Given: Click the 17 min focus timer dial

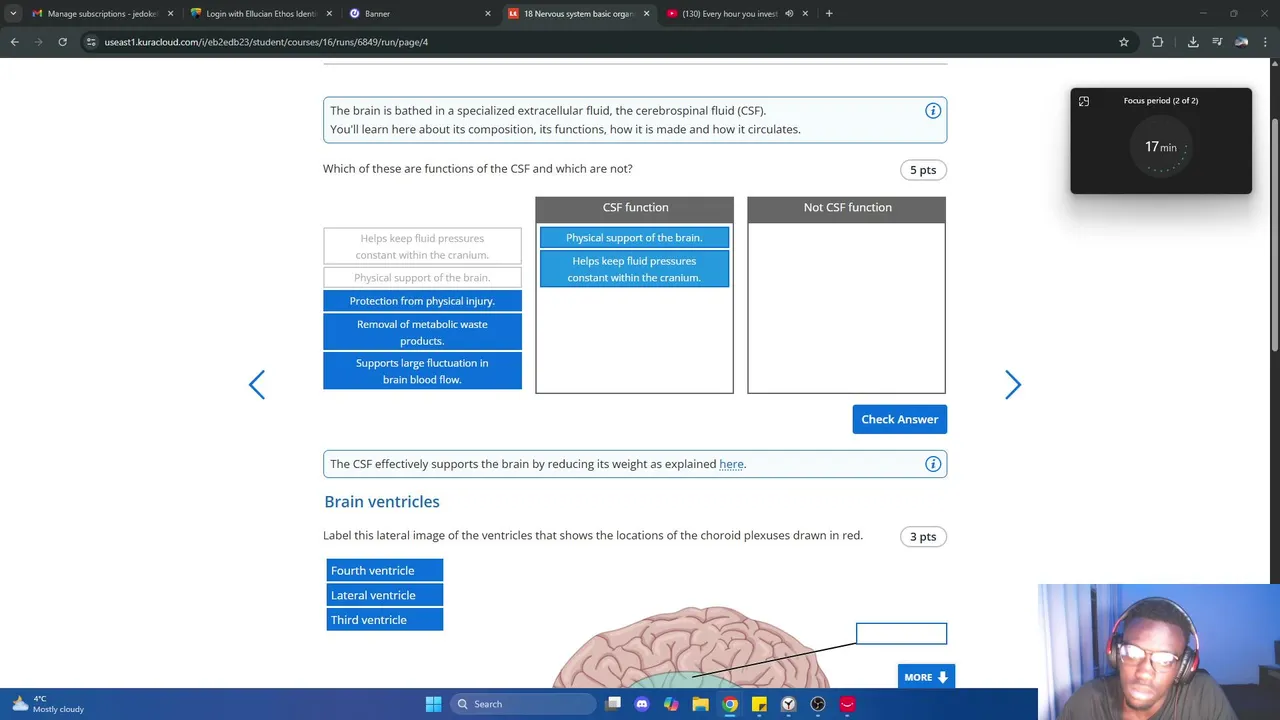Looking at the screenshot, I should coord(1161,147).
